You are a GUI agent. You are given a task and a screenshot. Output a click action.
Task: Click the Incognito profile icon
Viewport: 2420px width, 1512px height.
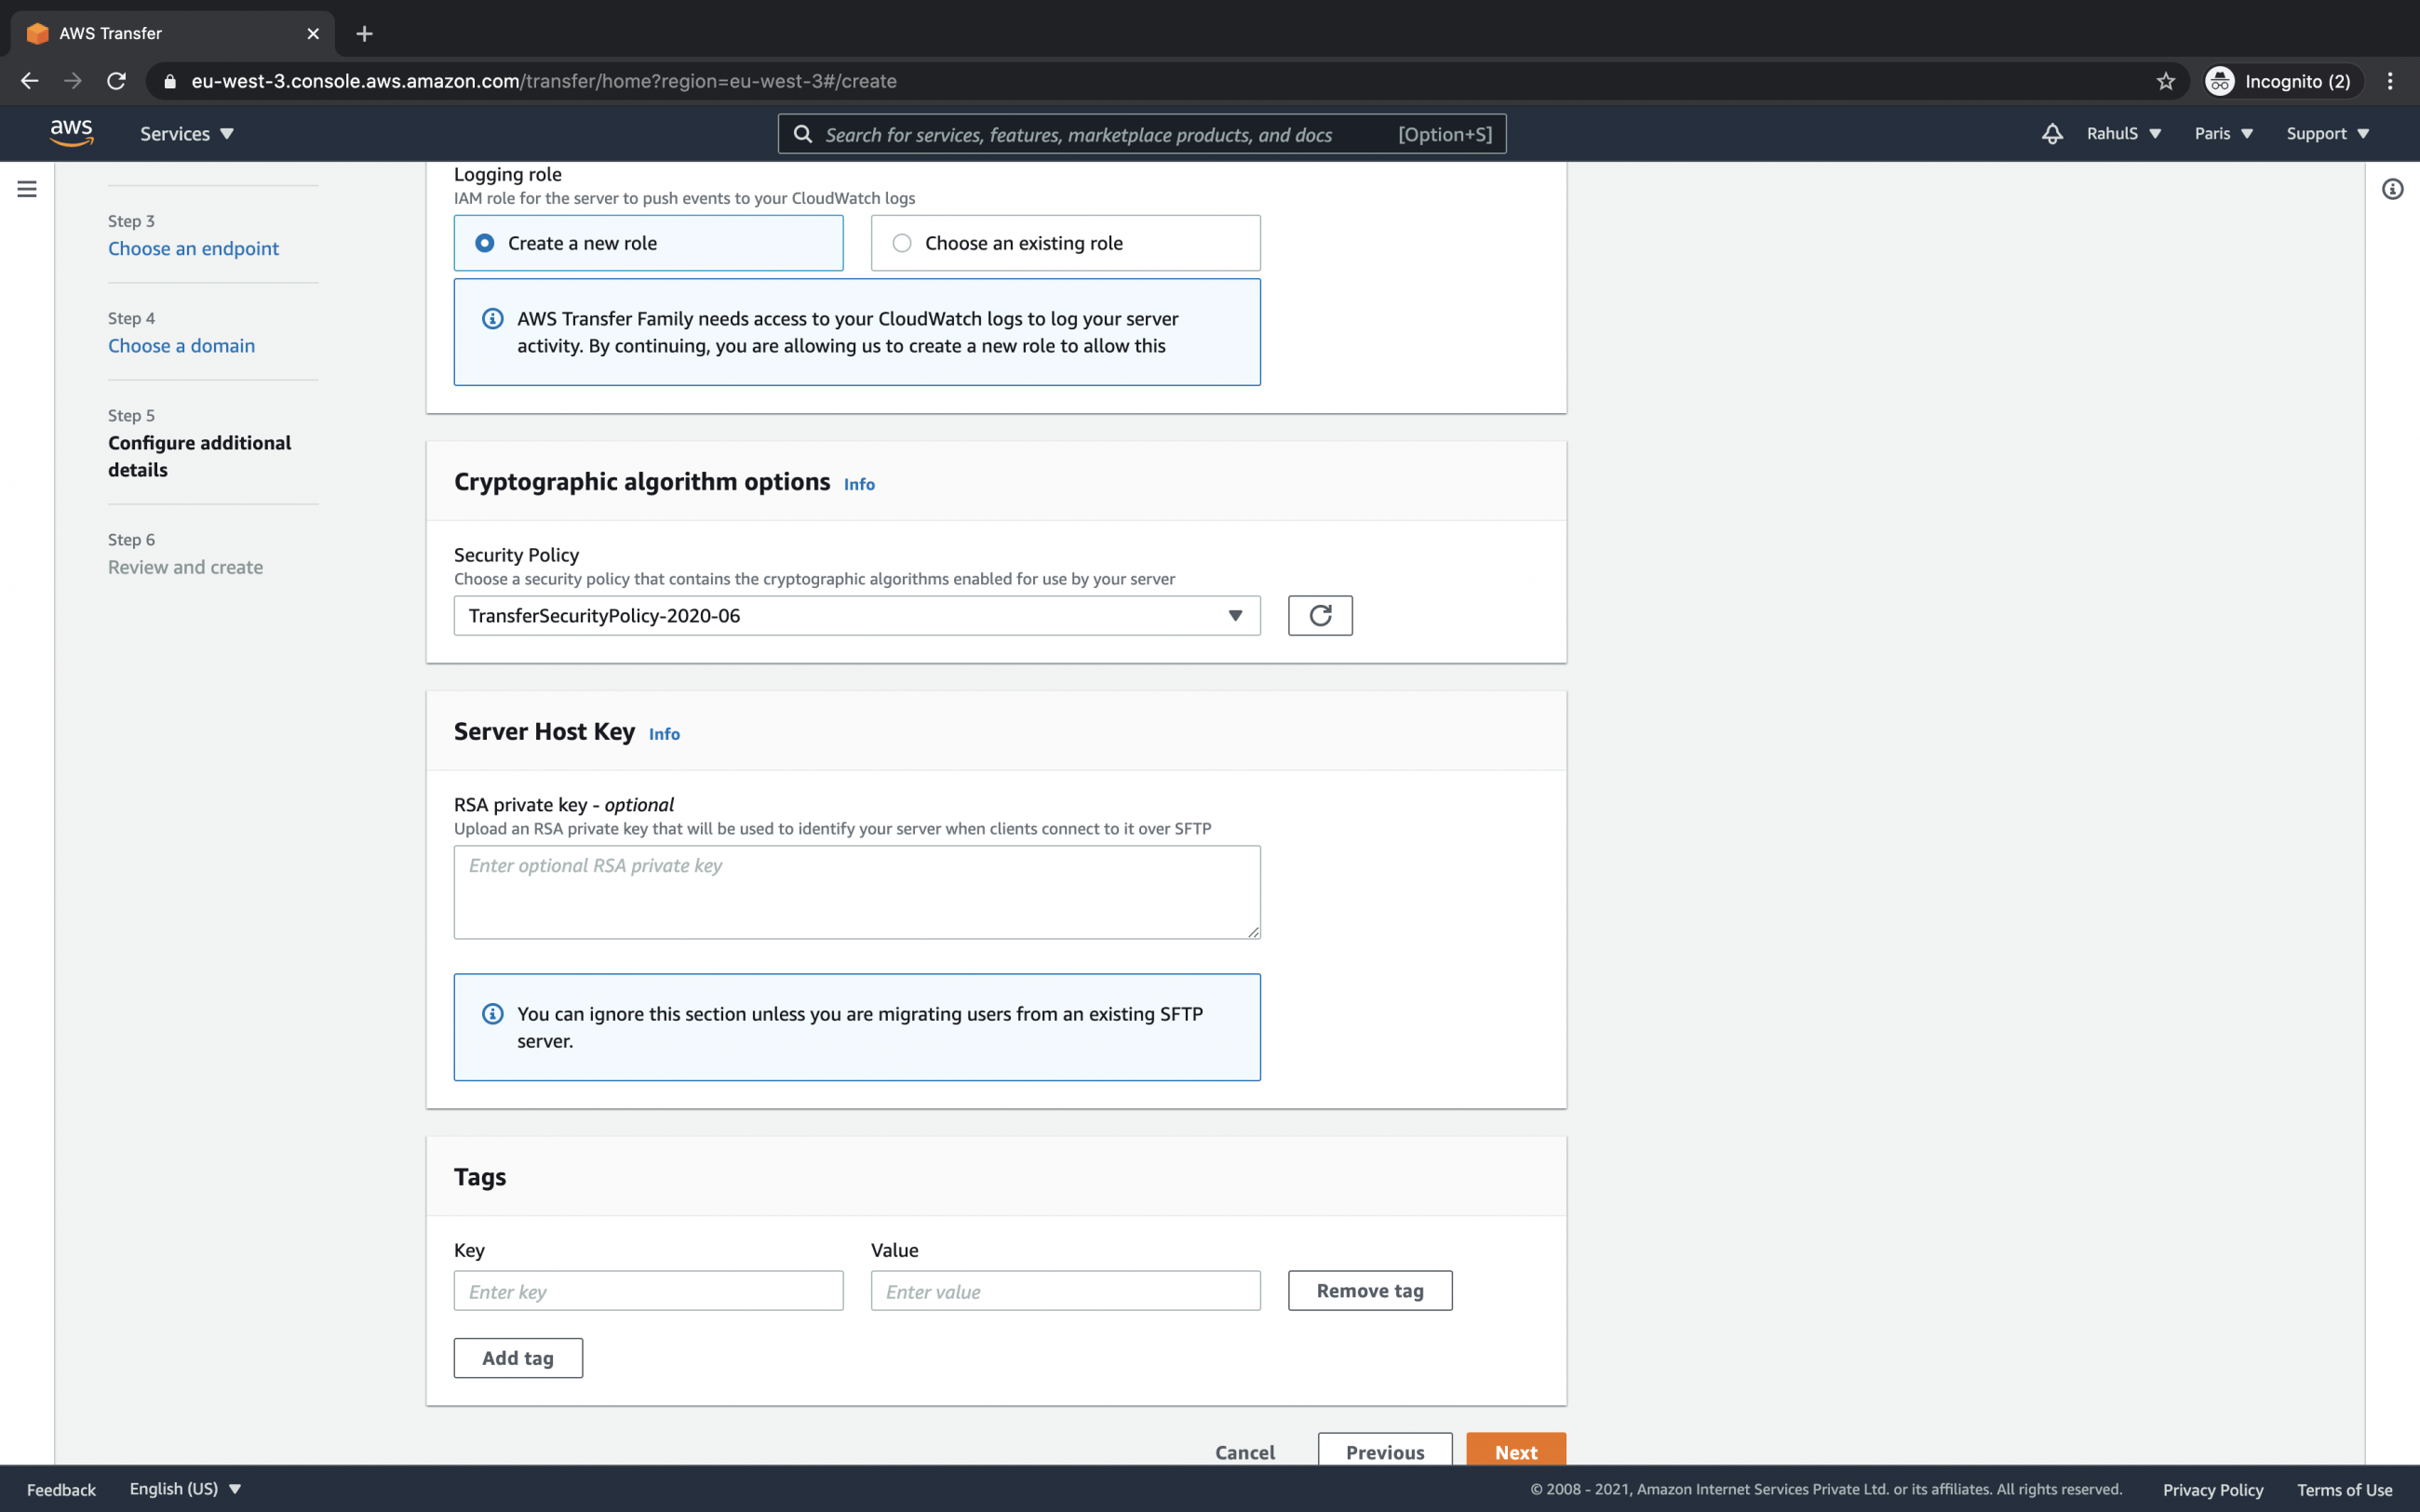tap(2221, 81)
